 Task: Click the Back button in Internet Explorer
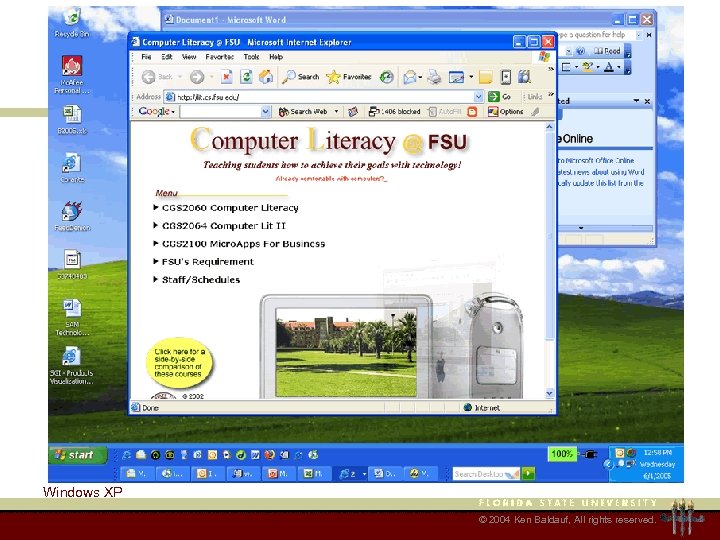157,77
